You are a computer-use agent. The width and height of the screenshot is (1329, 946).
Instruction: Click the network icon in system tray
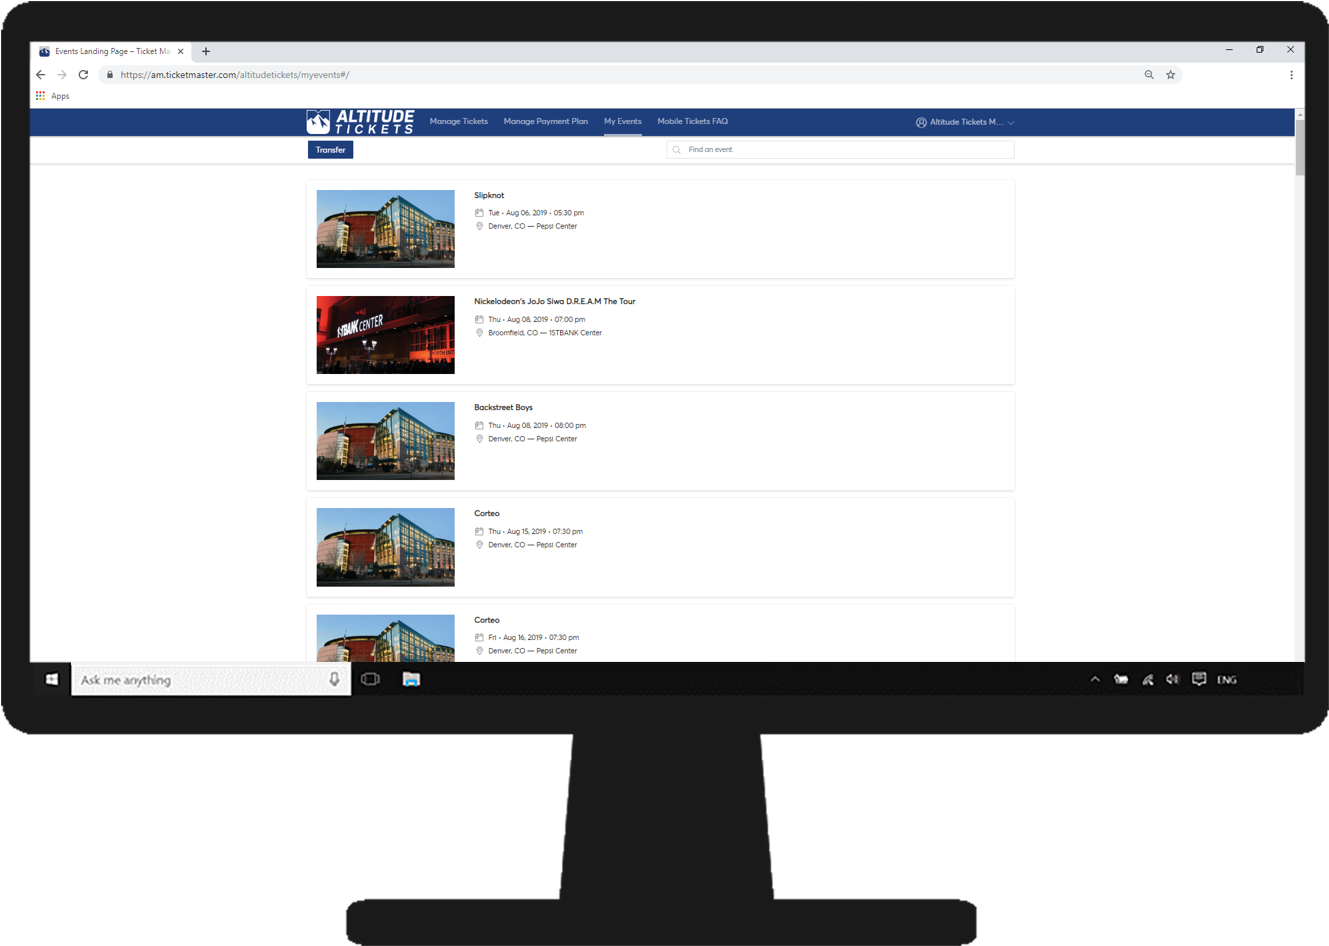click(1147, 680)
